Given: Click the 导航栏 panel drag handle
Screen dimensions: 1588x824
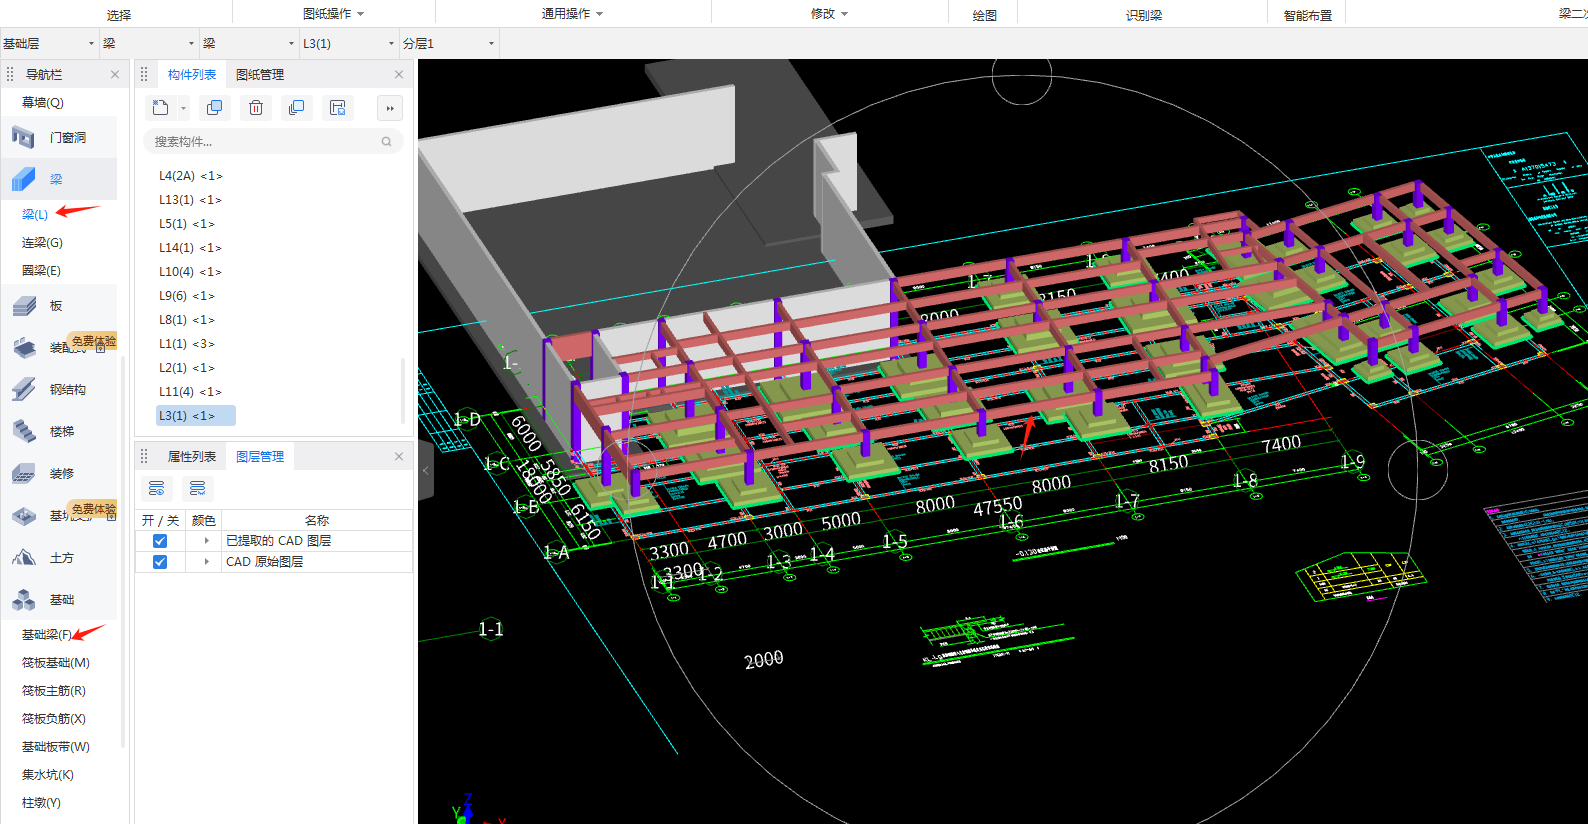Looking at the screenshot, I should (10, 74).
